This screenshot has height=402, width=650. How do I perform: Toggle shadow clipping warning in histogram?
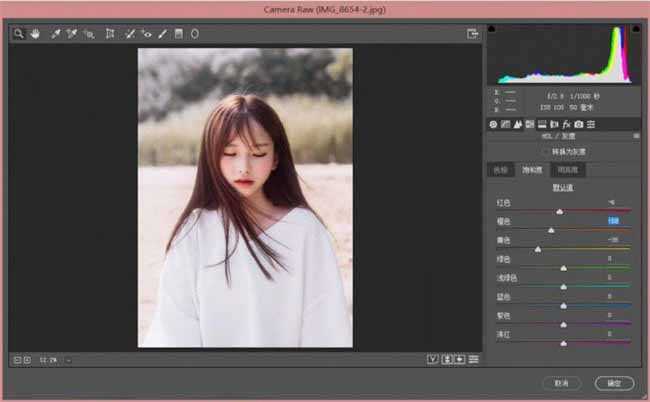(x=492, y=29)
